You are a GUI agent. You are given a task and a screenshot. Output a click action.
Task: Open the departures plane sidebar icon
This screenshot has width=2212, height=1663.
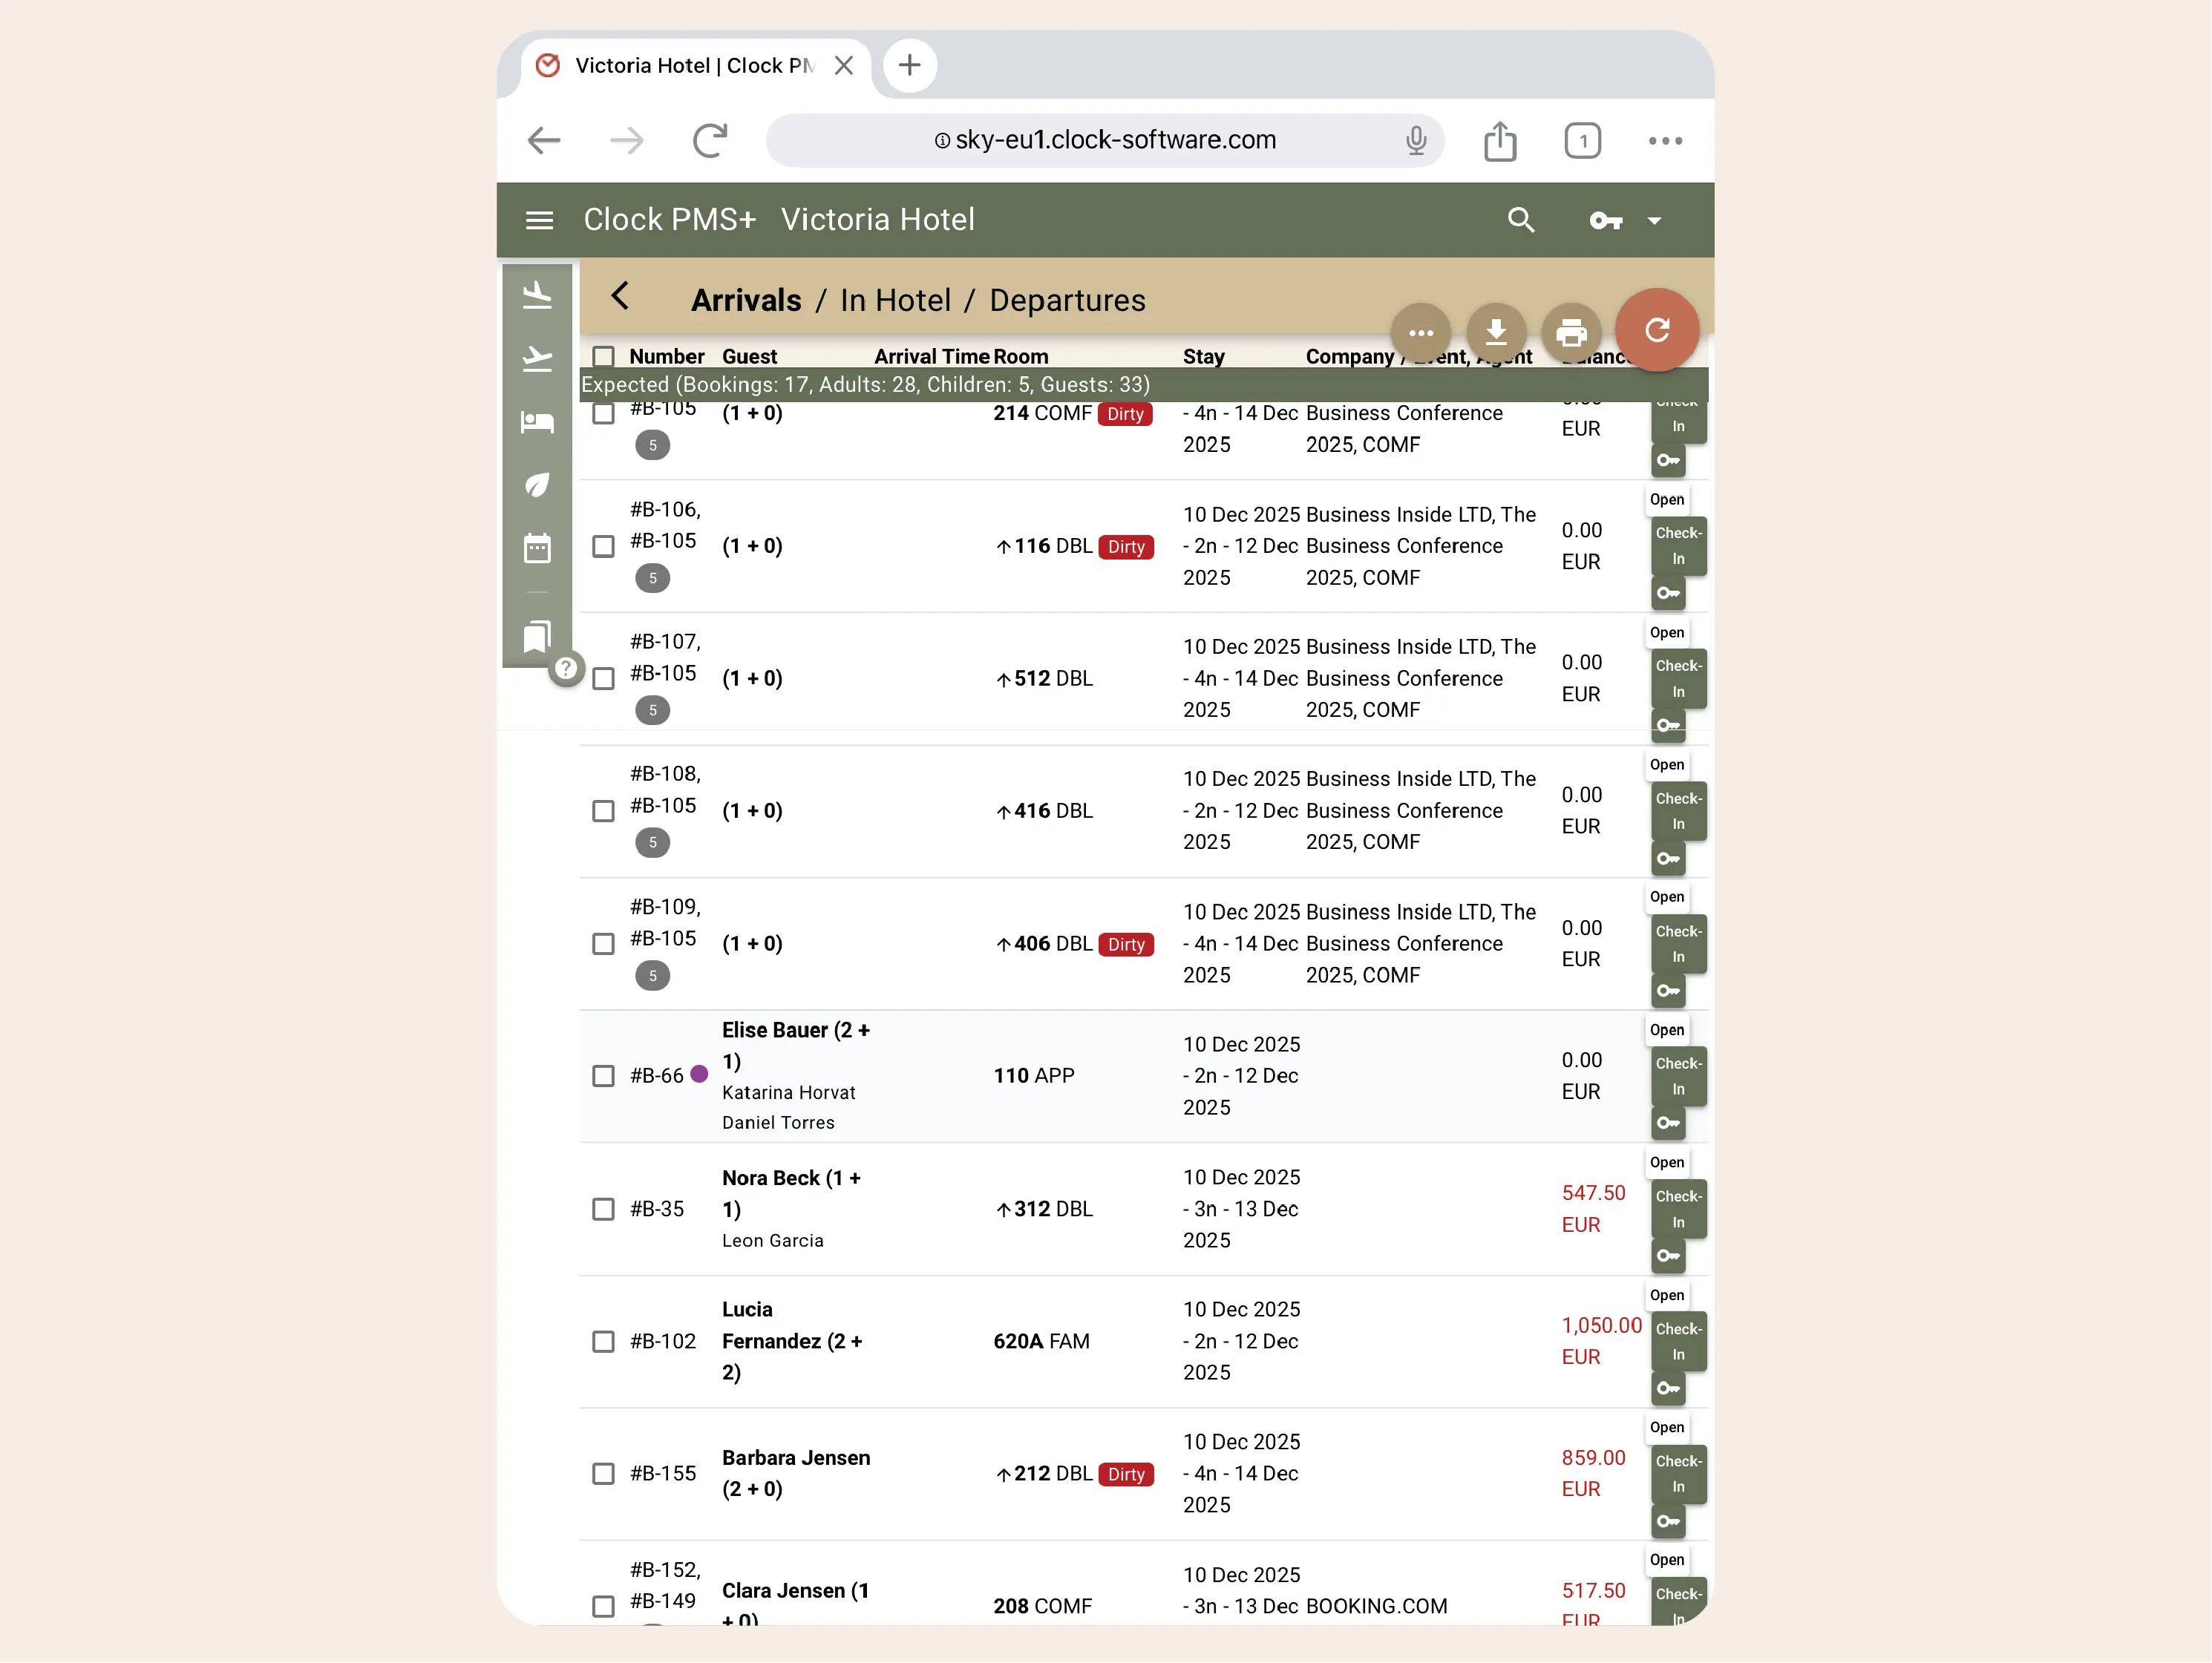click(x=537, y=358)
